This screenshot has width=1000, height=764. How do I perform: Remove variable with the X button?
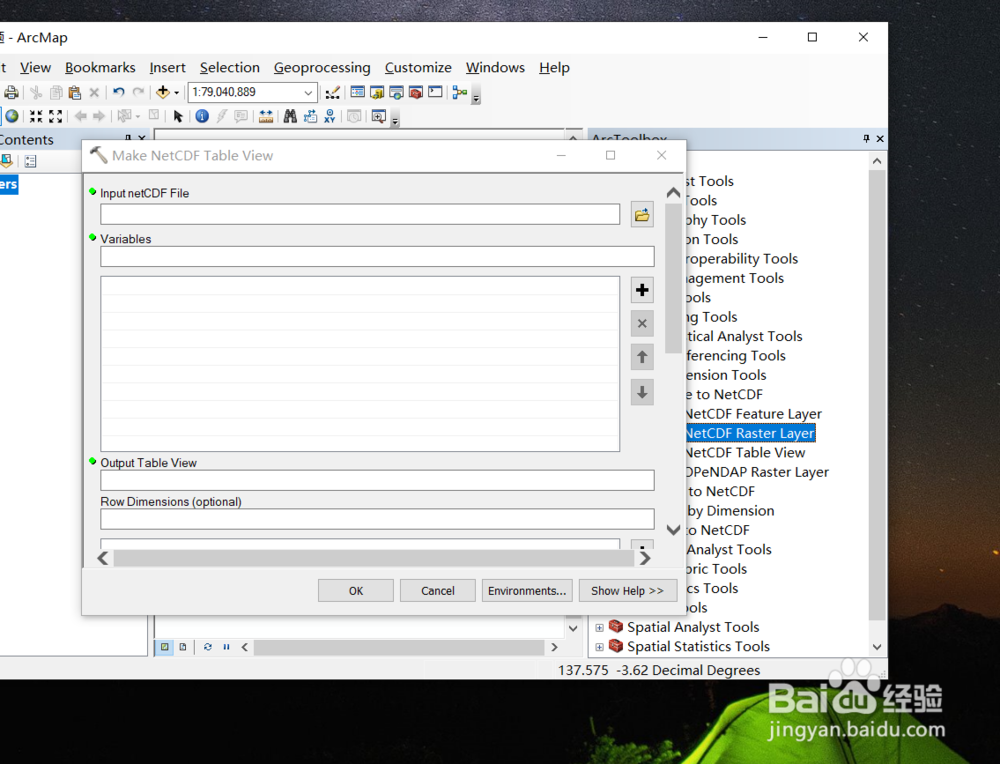[x=642, y=324]
